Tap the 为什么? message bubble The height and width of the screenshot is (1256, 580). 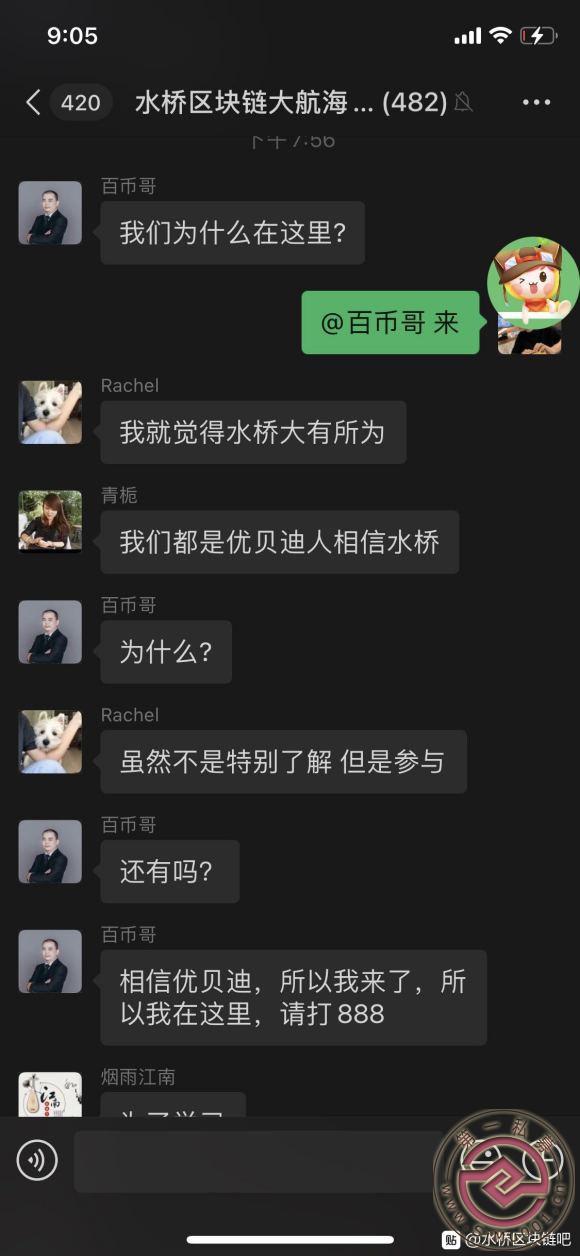click(166, 652)
